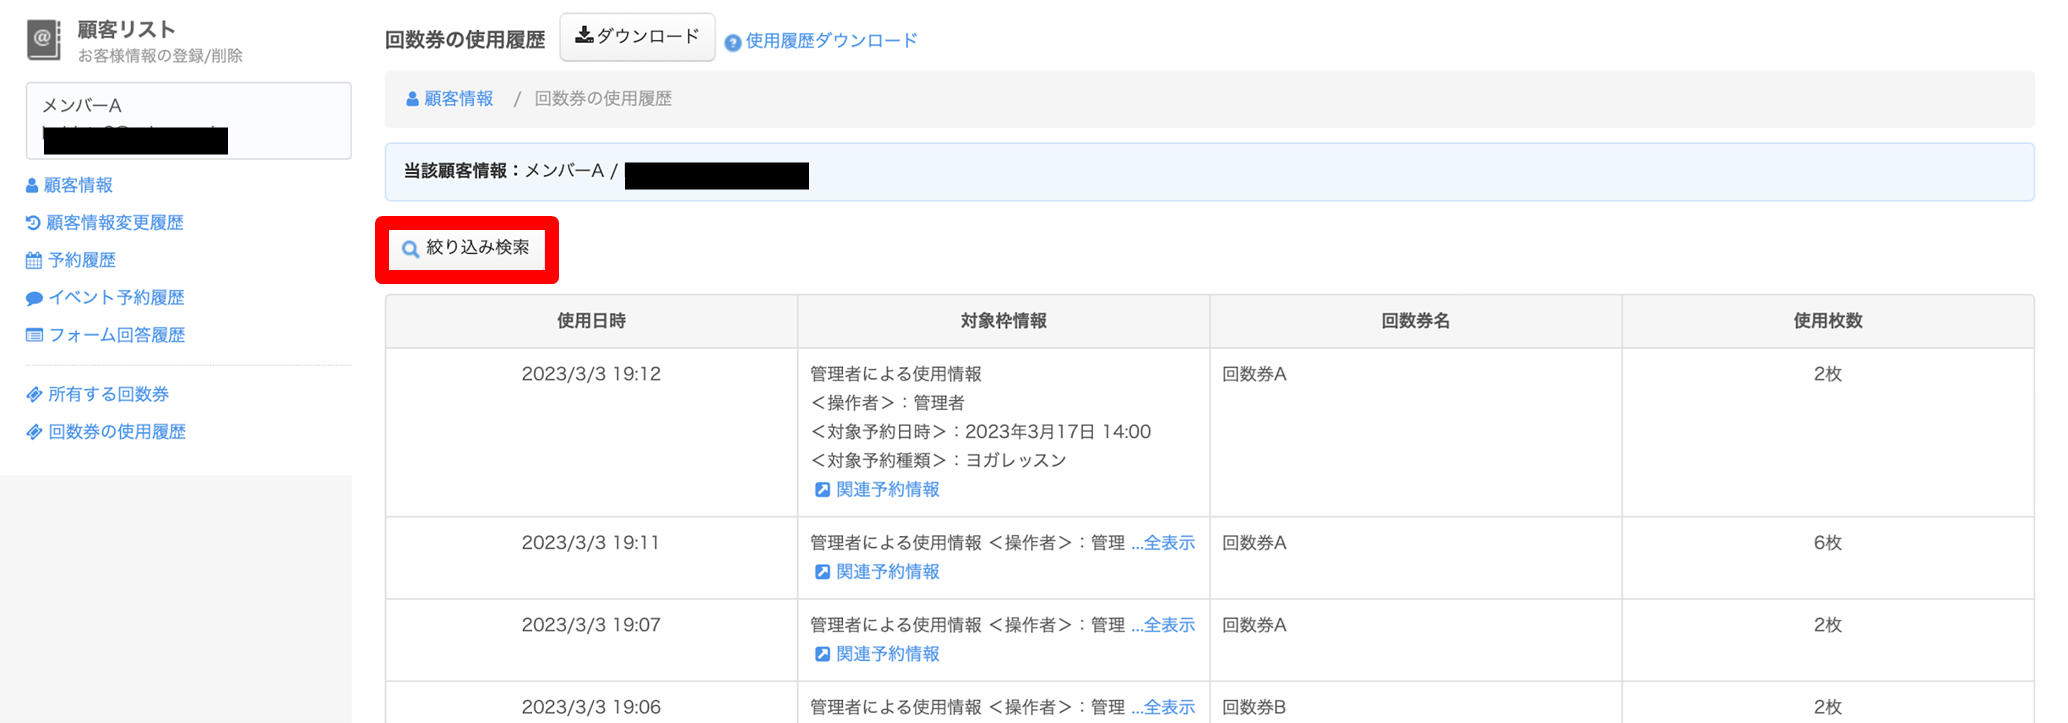Open the 絞り込み検索 filter search
The height and width of the screenshot is (723, 2068).
tap(466, 248)
